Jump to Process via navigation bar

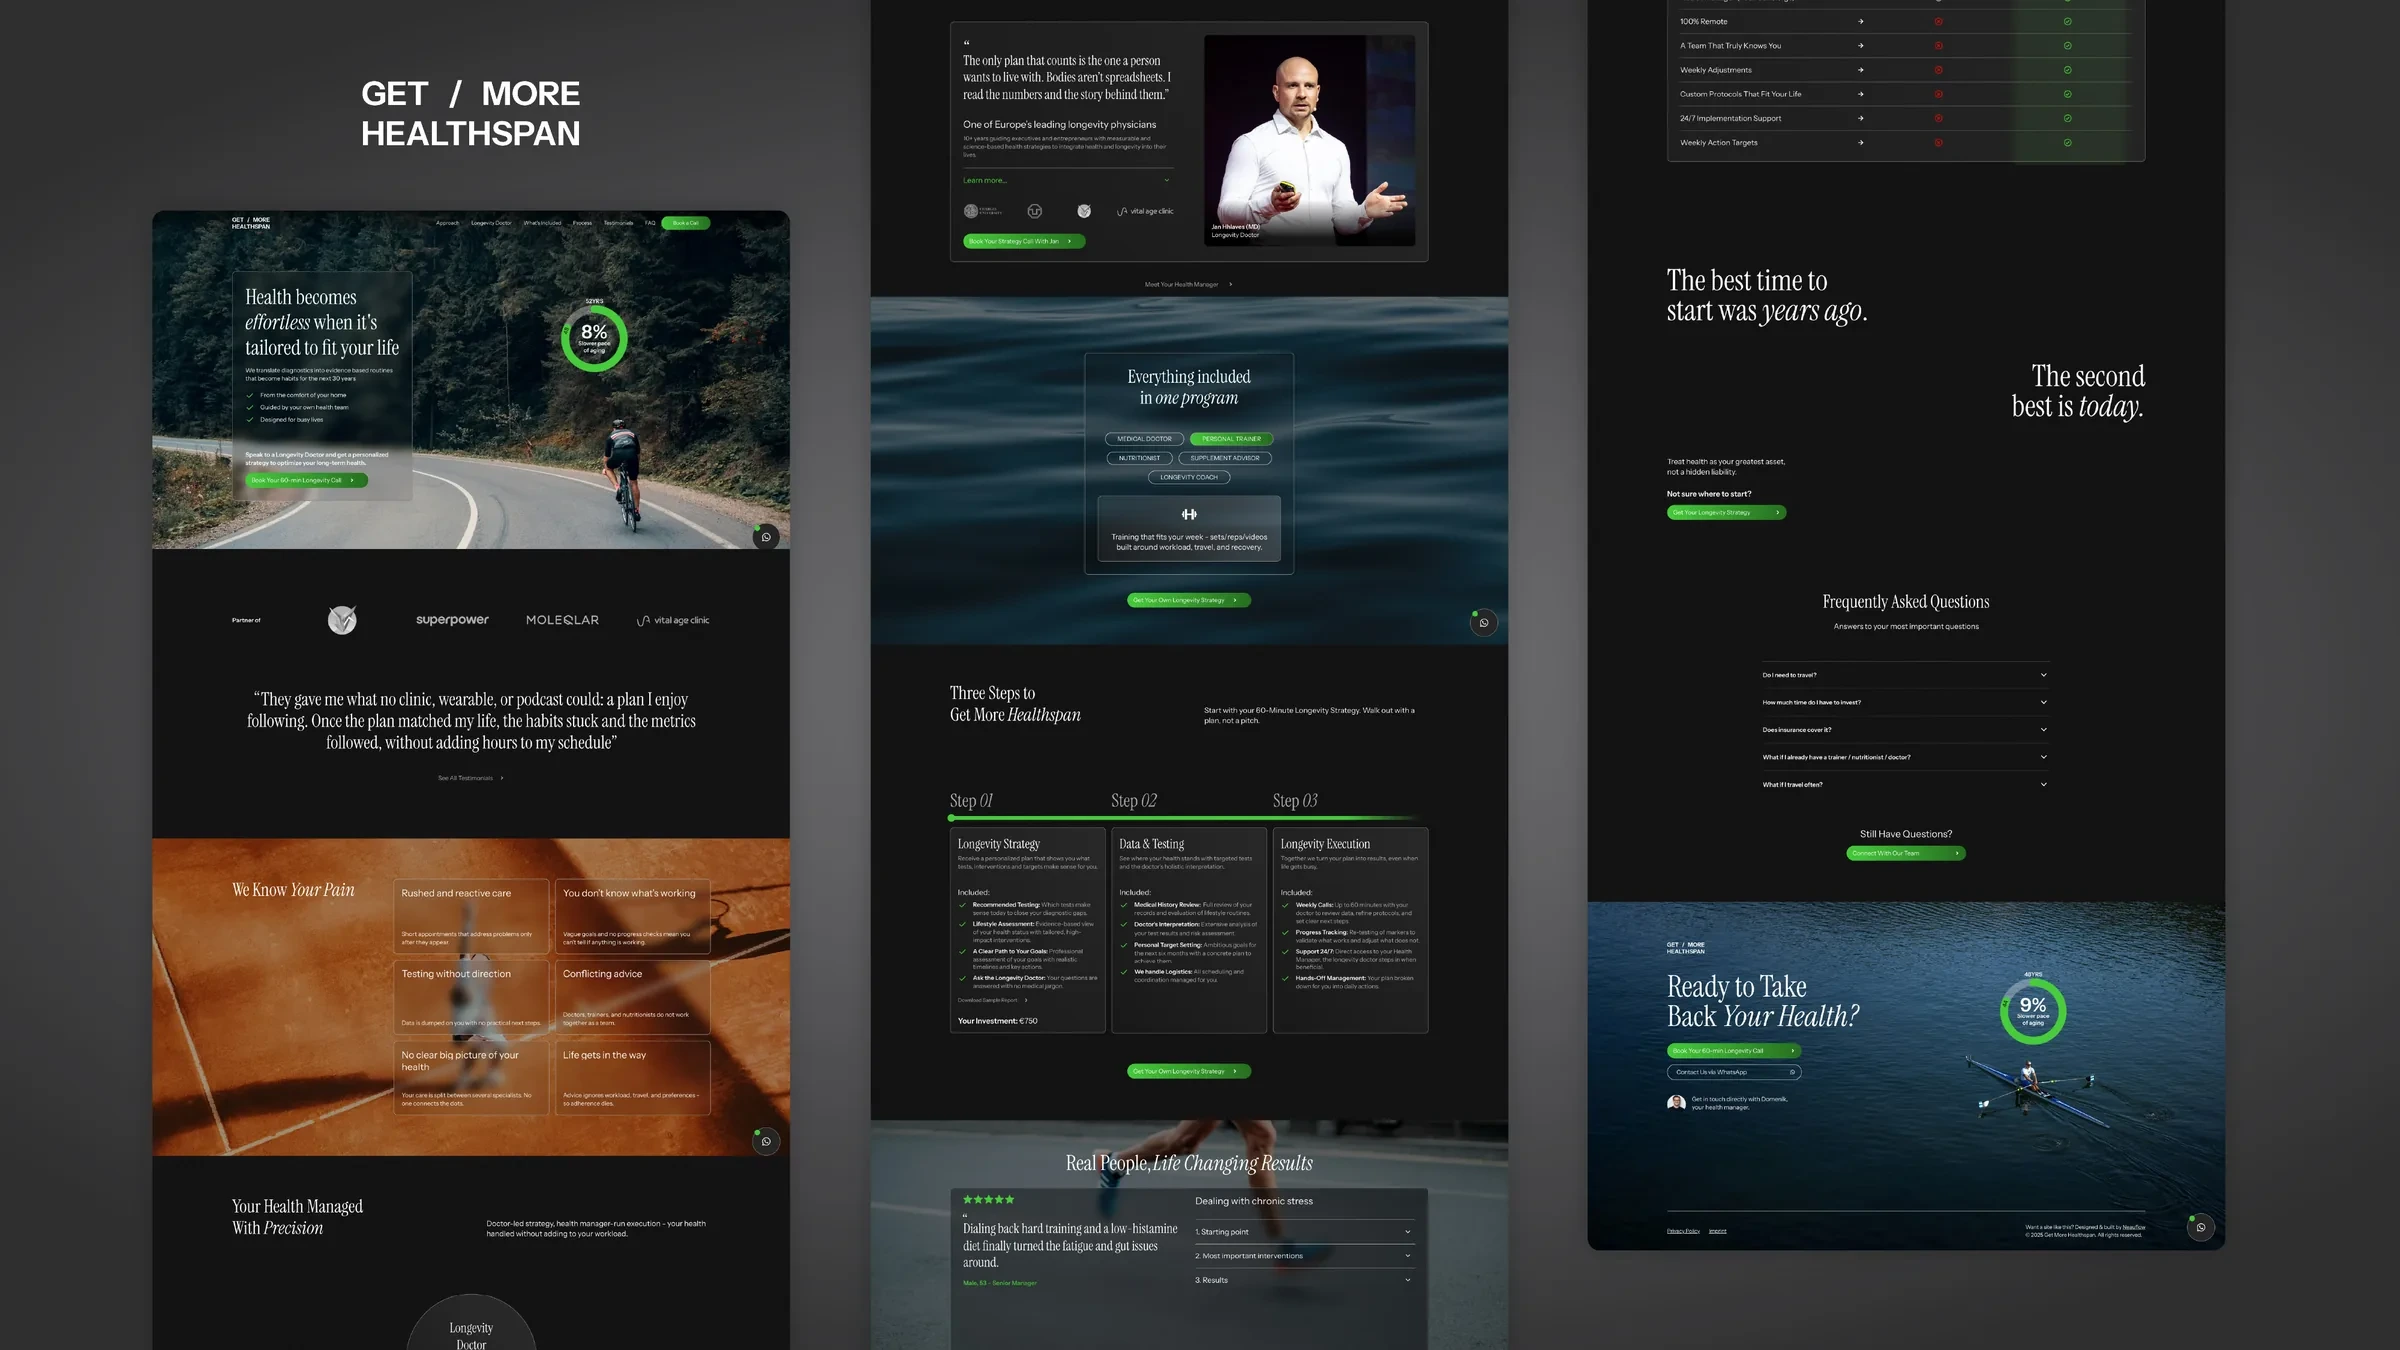point(582,223)
